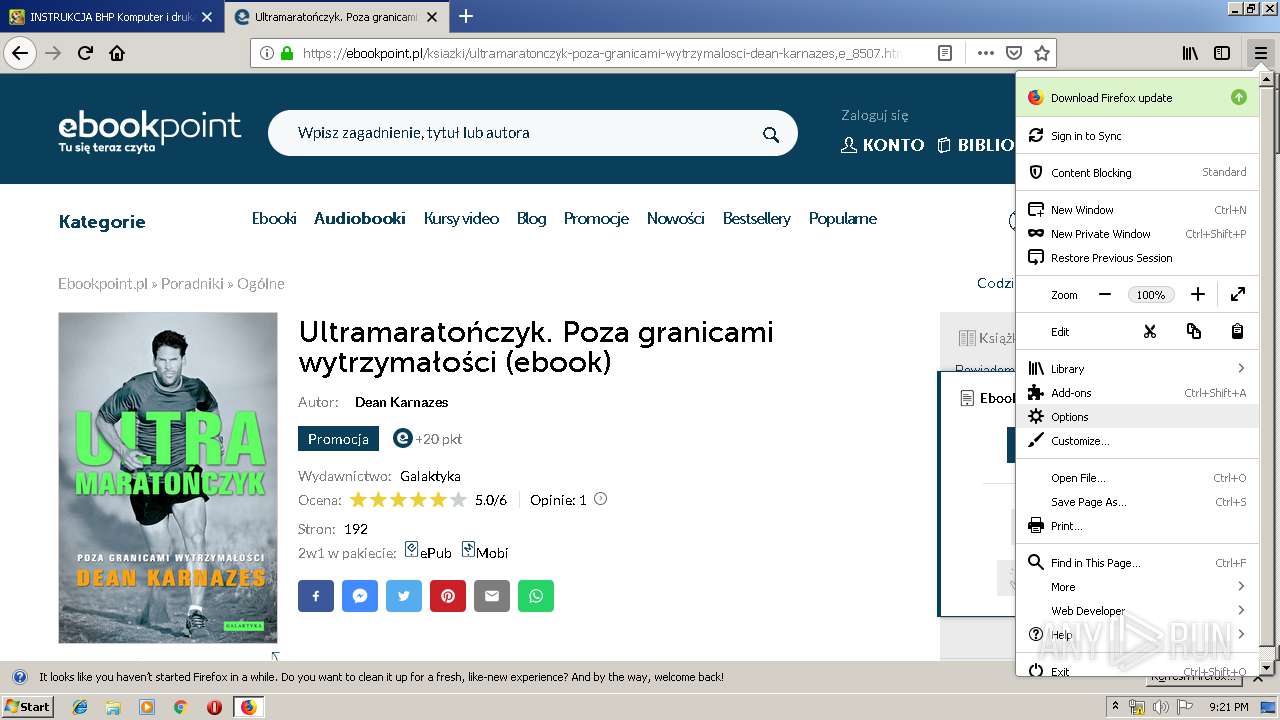Open Add-ons from menu
The height and width of the screenshot is (720, 1280).
(x=1137, y=392)
